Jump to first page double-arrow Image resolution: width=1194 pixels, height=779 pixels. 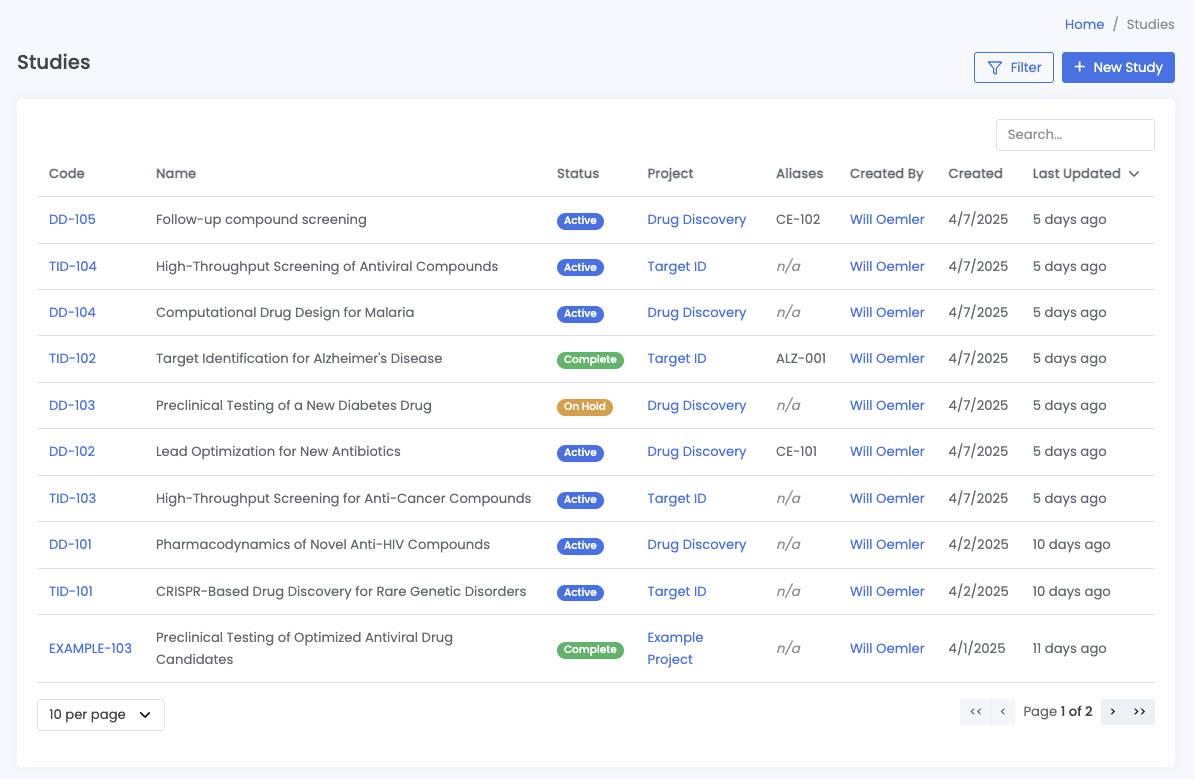[975, 711]
